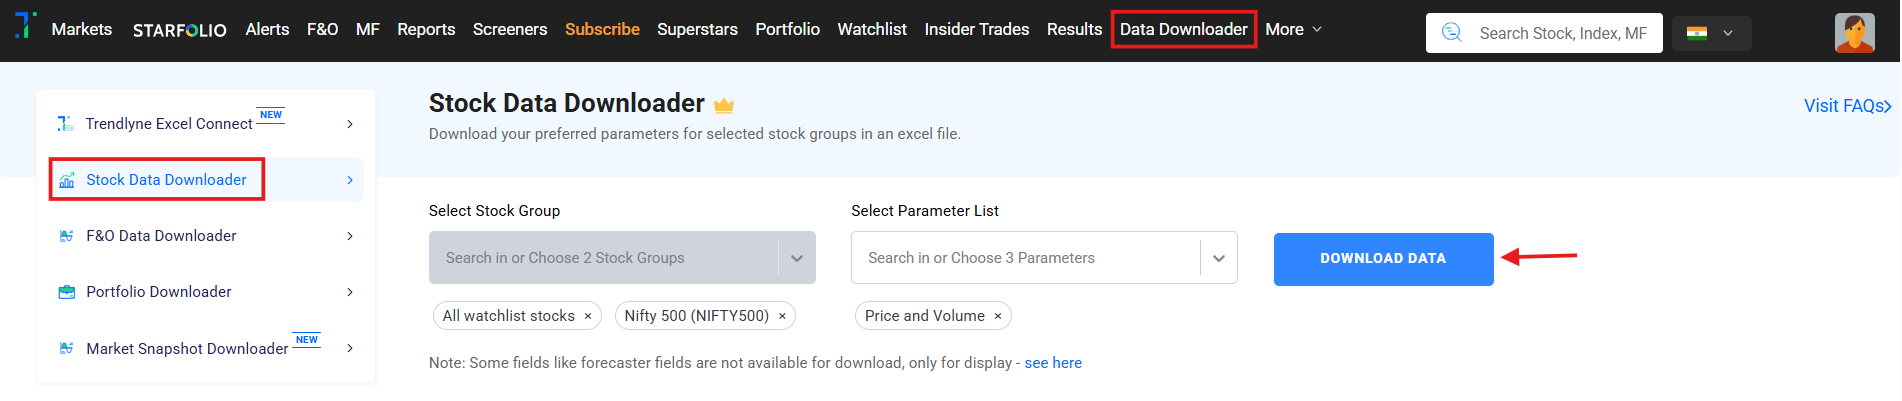Click the Search Stock, Index, MF field
Viewport: 1902px width, 401px height.
tap(1562, 33)
